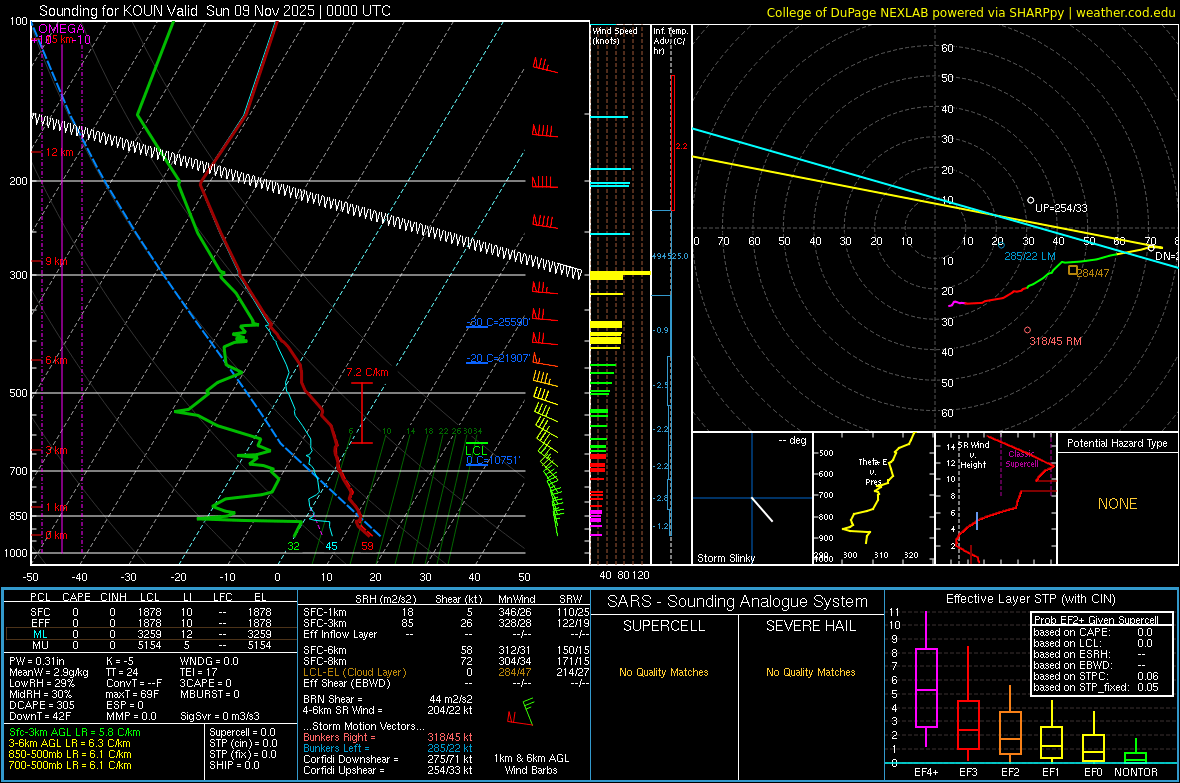Click the NONE hazard type text
1180x783 pixels.
click(1118, 504)
